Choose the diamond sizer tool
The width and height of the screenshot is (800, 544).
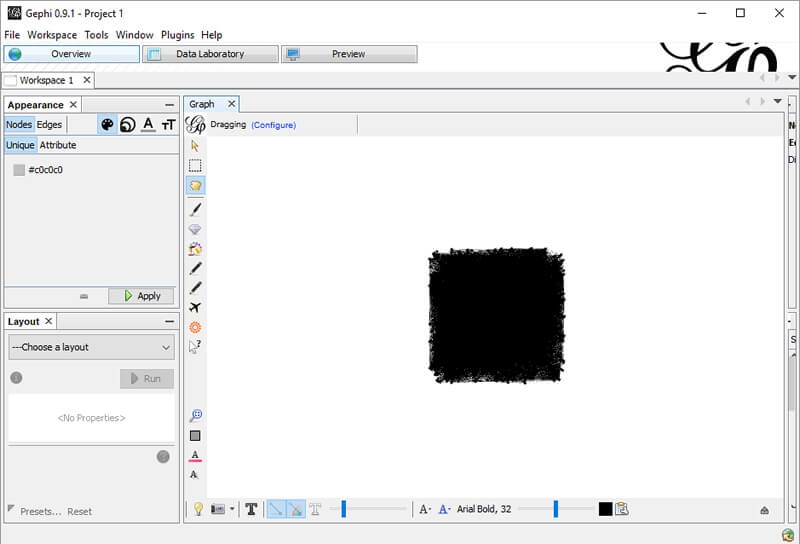click(x=195, y=229)
